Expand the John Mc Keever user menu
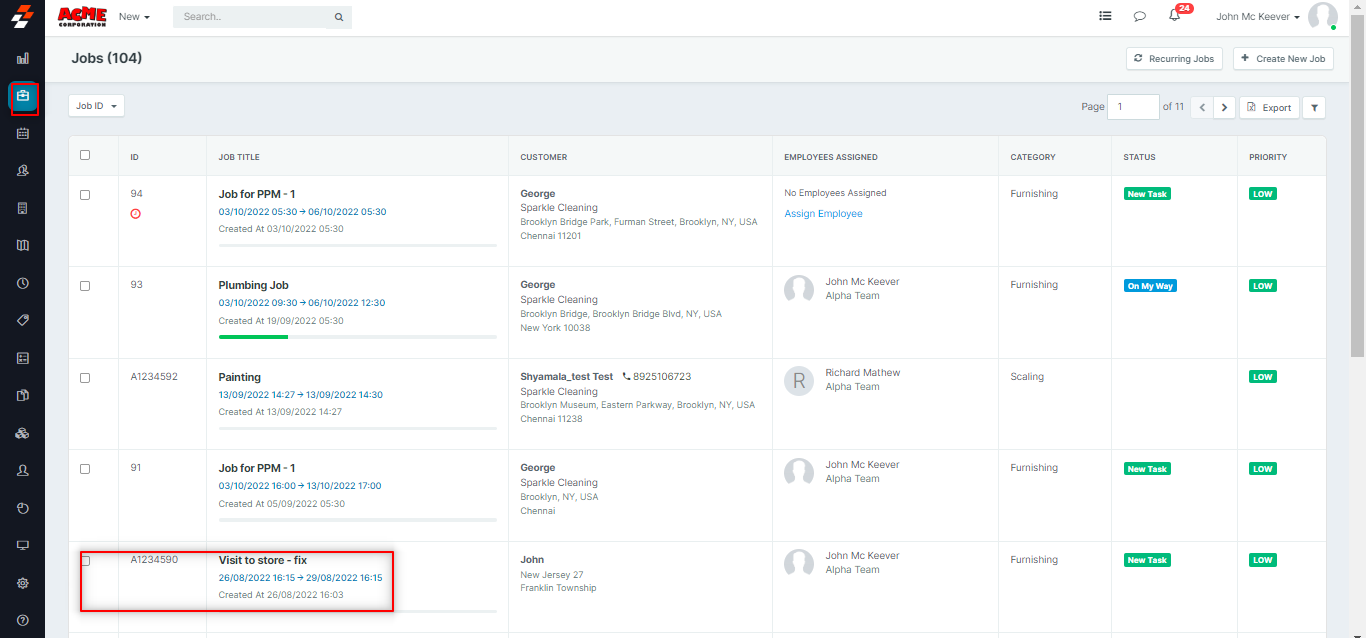Screen dimensions: 1366x638 tap(1257, 17)
